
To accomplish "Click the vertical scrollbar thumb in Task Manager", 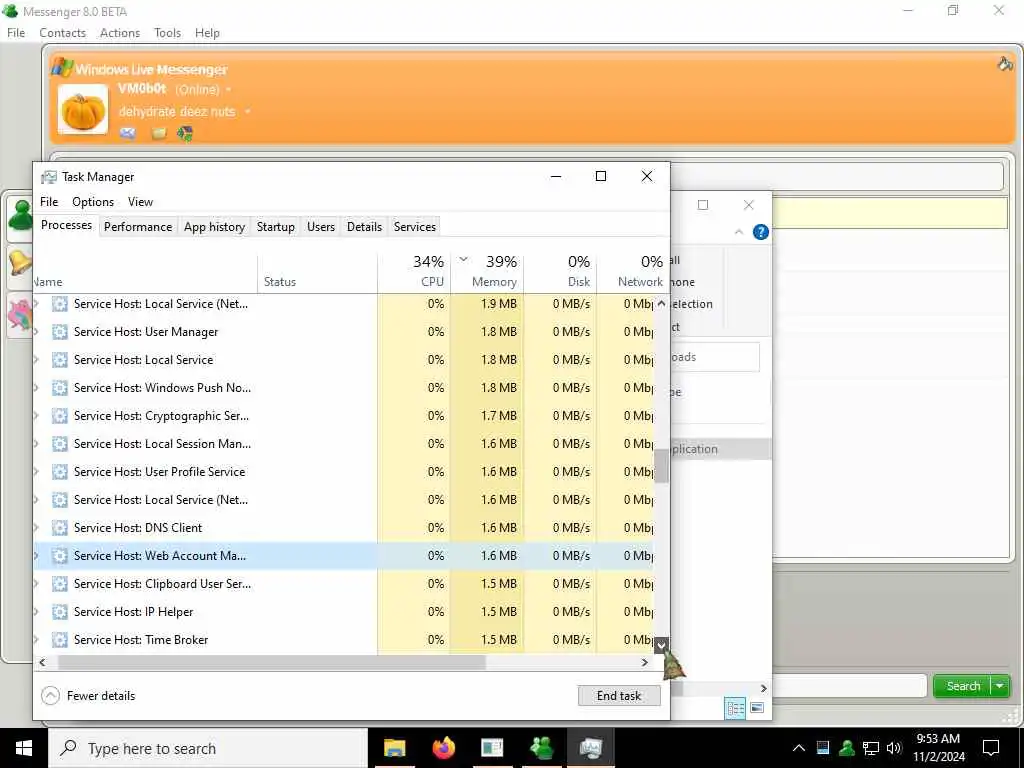I will pos(662,465).
